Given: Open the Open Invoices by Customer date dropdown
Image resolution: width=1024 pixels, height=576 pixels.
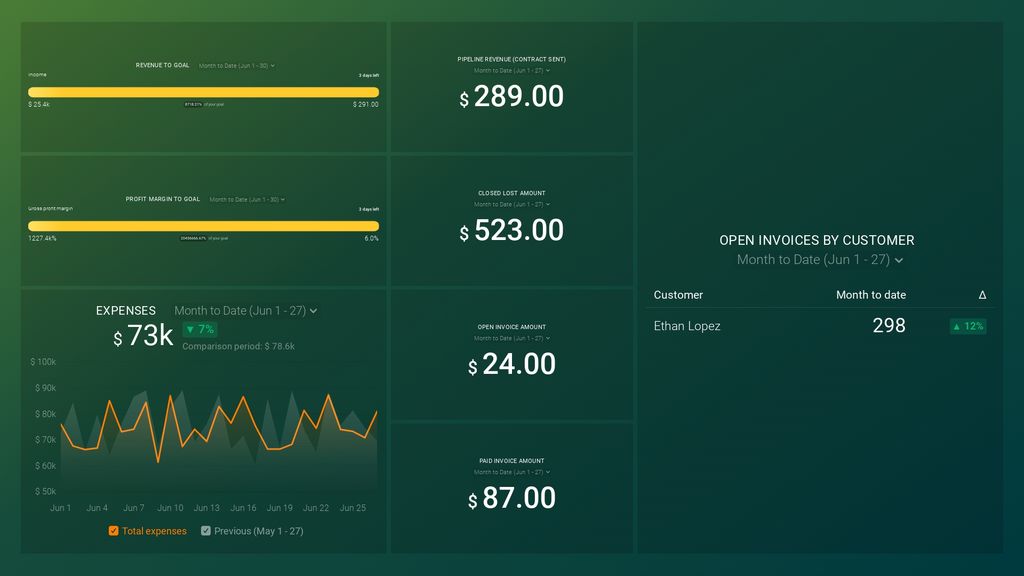Looking at the screenshot, I should (816, 259).
